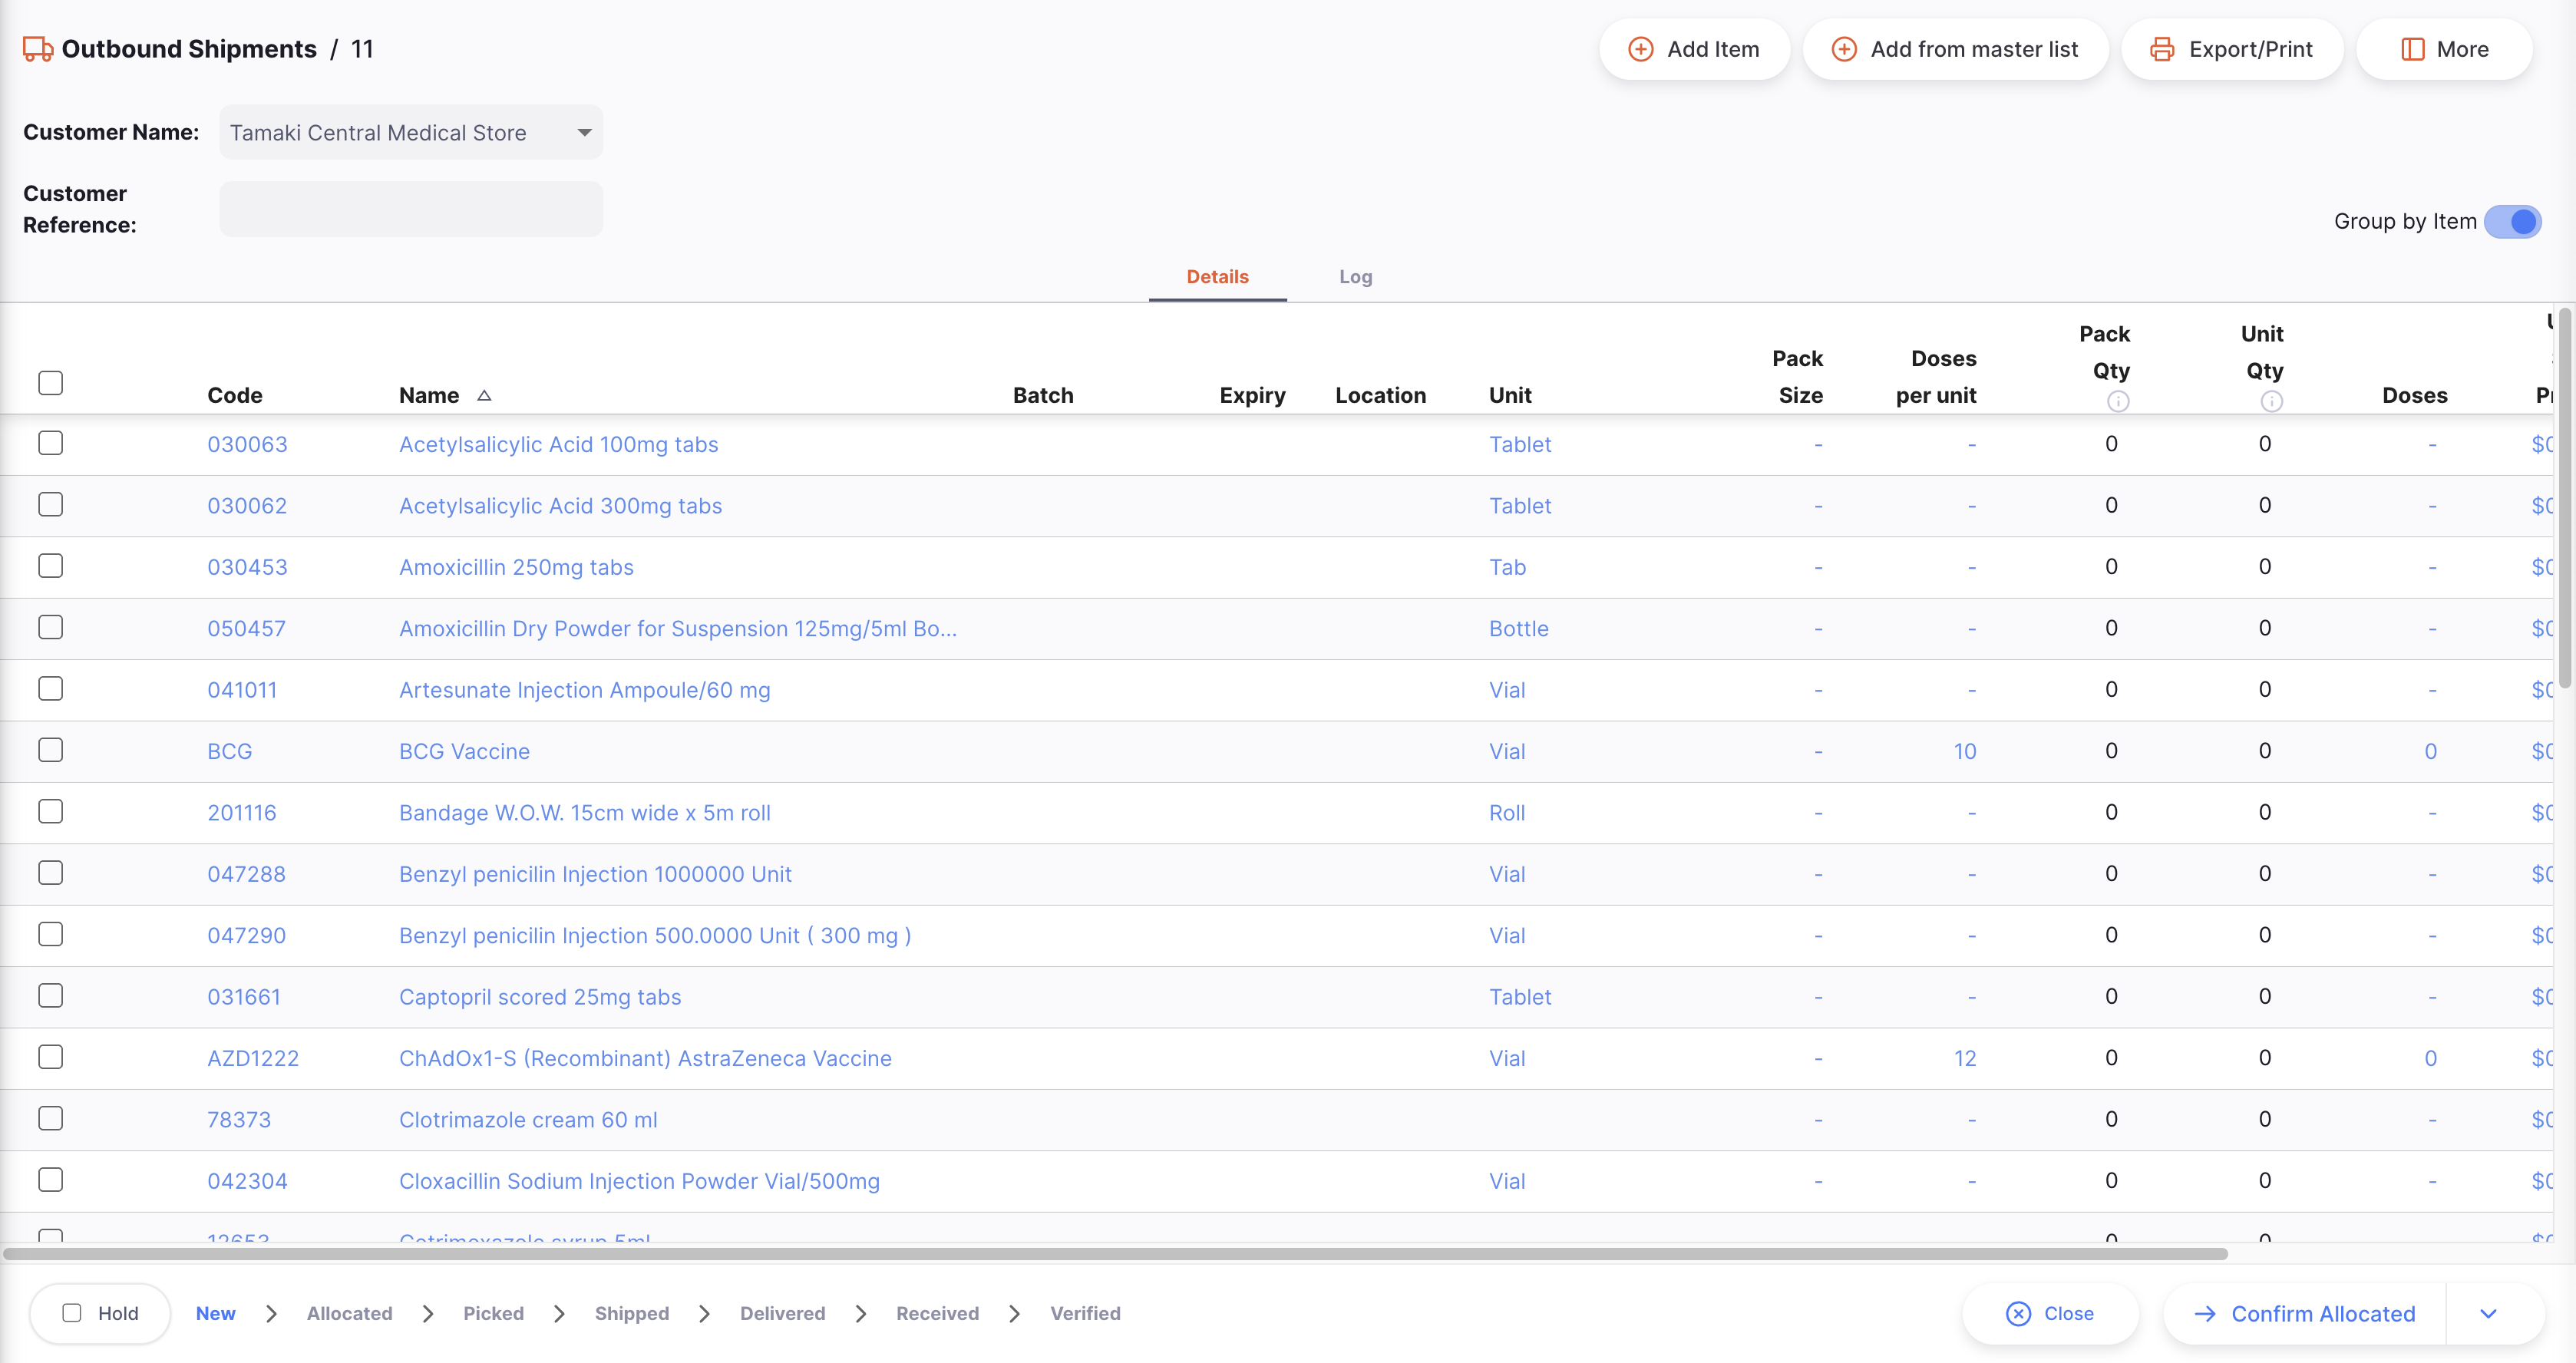Open the Amoxicillin 250mg tabs link

[516, 567]
